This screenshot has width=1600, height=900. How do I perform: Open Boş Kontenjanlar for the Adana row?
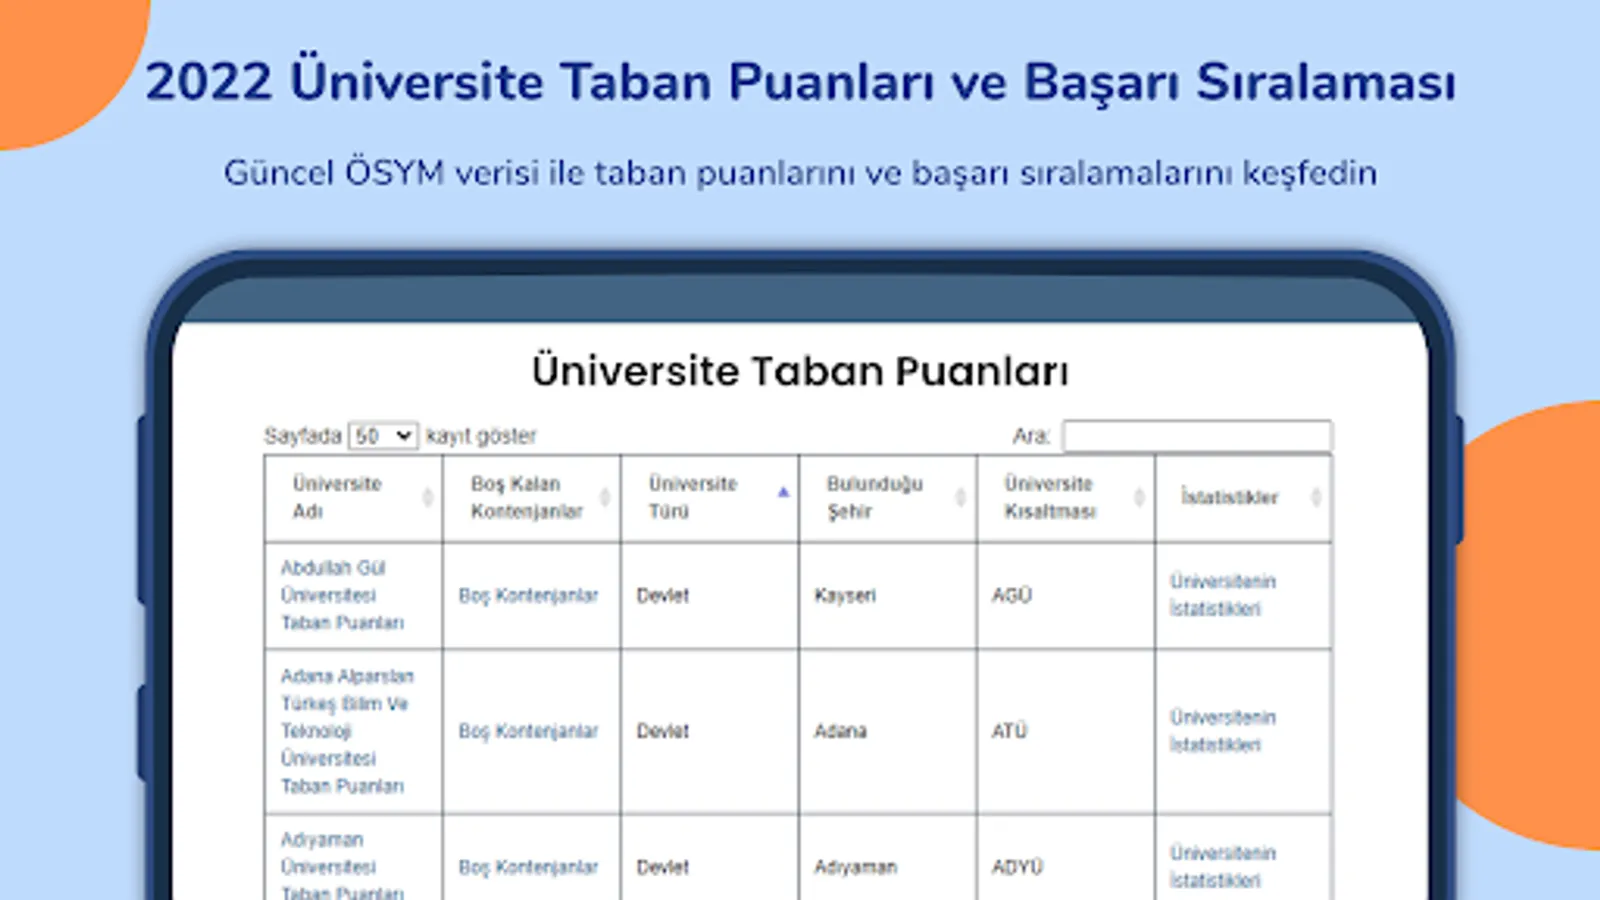tap(528, 731)
